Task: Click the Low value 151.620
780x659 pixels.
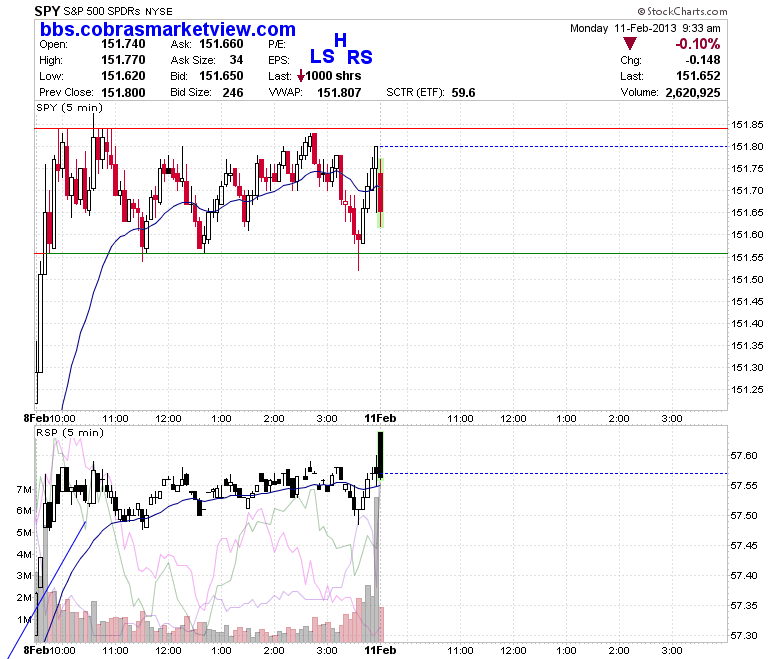Action: pos(123,76)
